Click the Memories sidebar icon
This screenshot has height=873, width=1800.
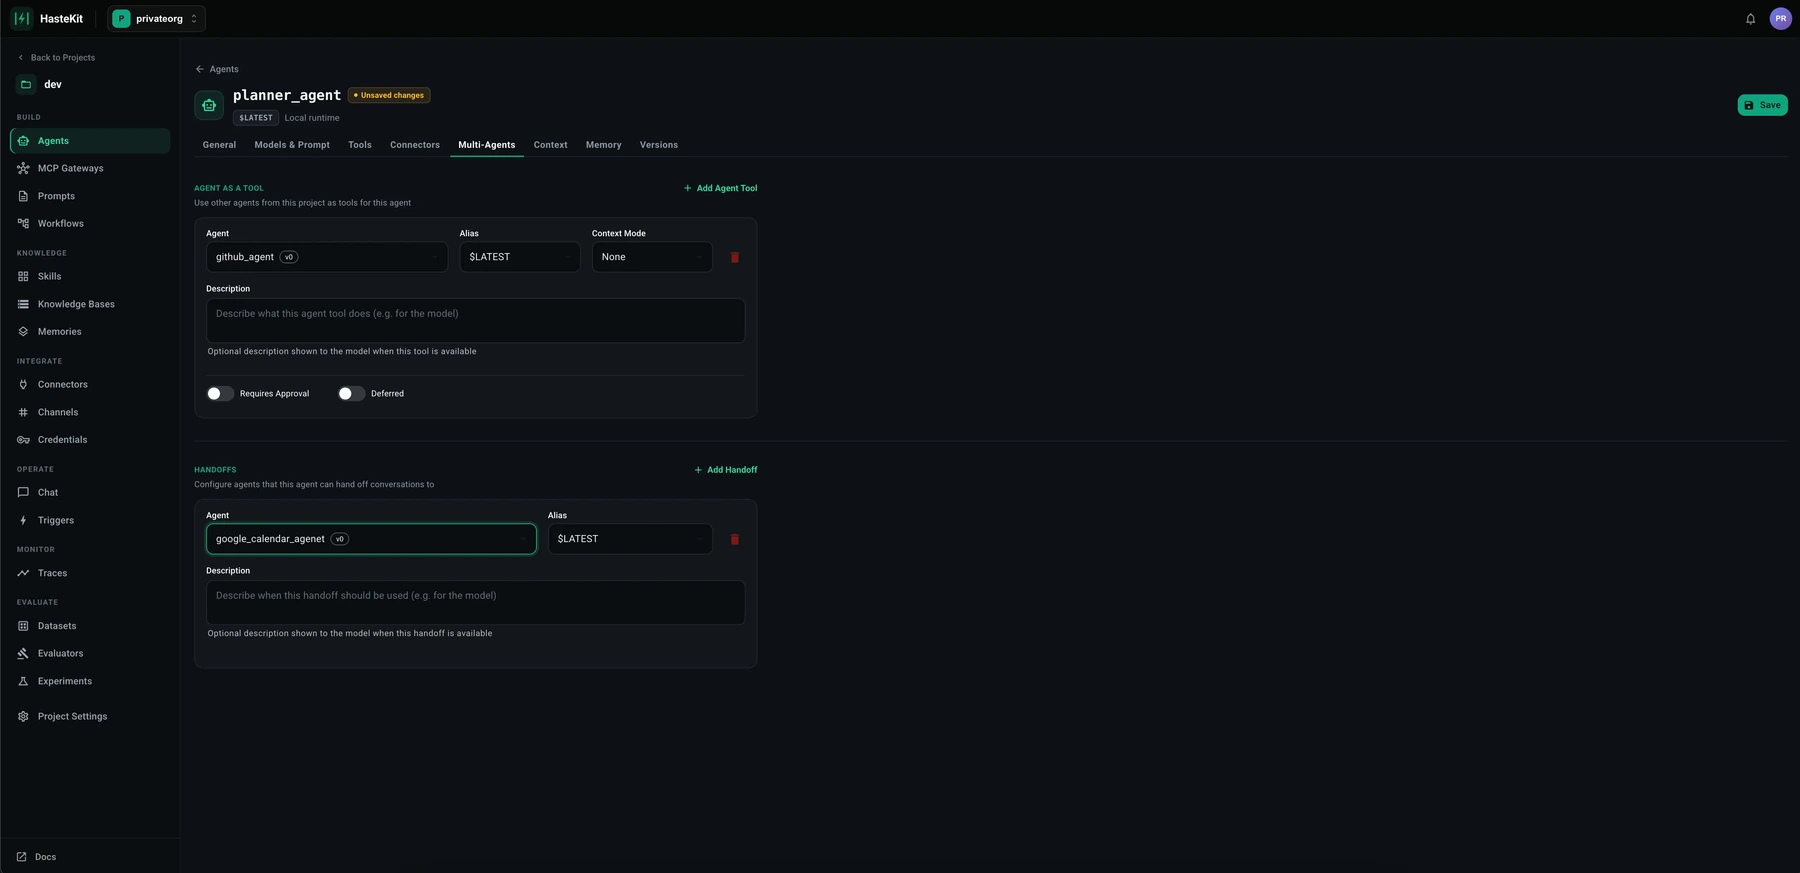click(x=23, y=331)
